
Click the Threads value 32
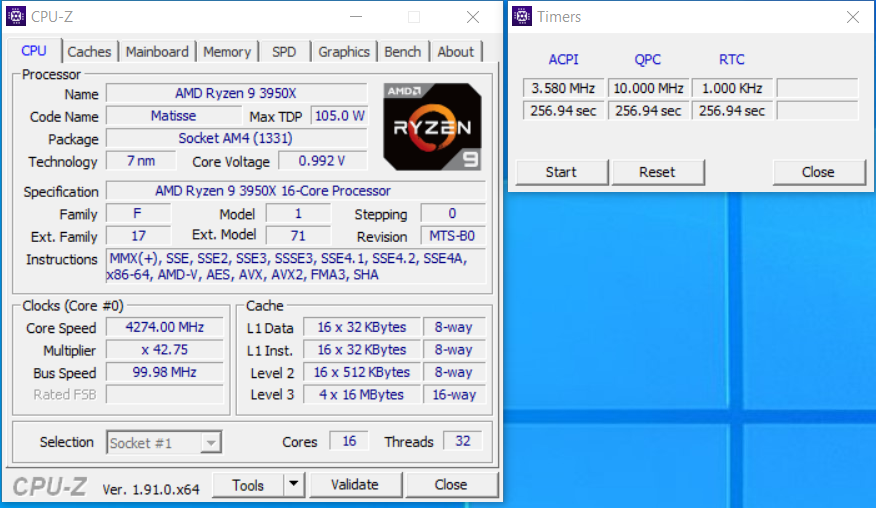coord(463,441)
